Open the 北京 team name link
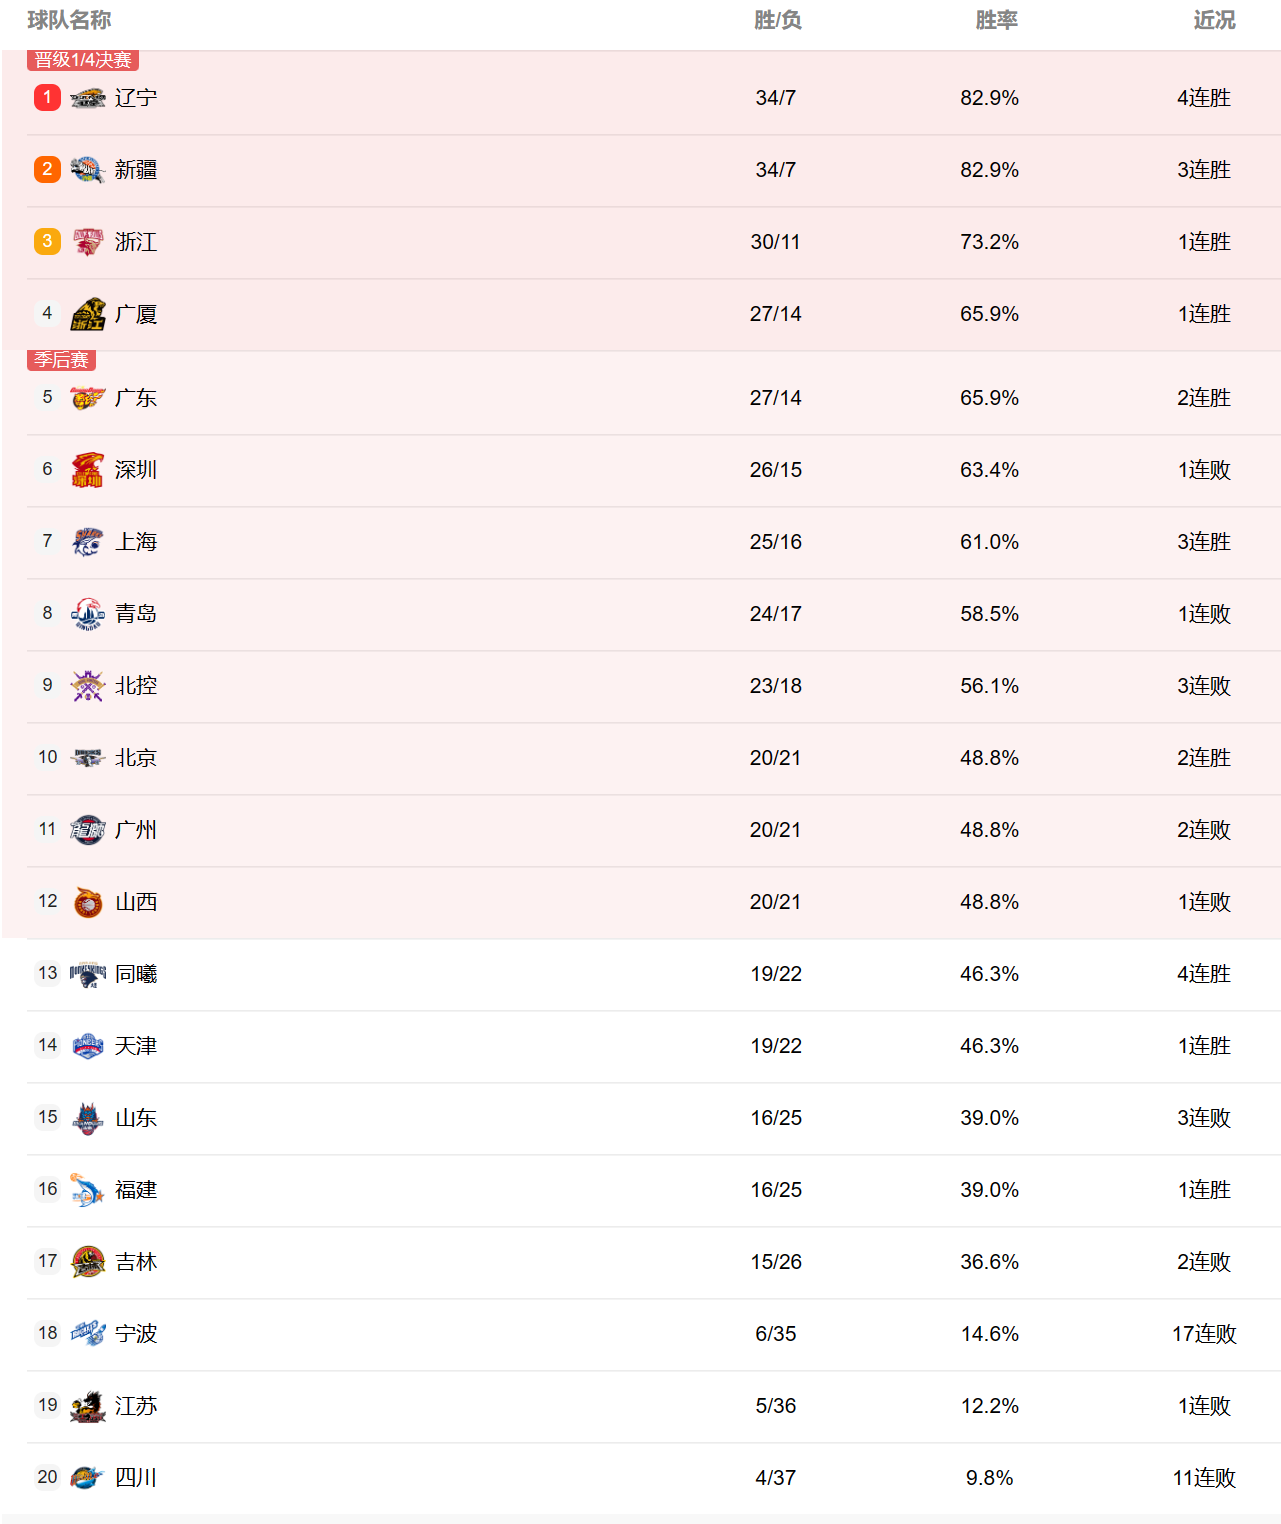 136,758
